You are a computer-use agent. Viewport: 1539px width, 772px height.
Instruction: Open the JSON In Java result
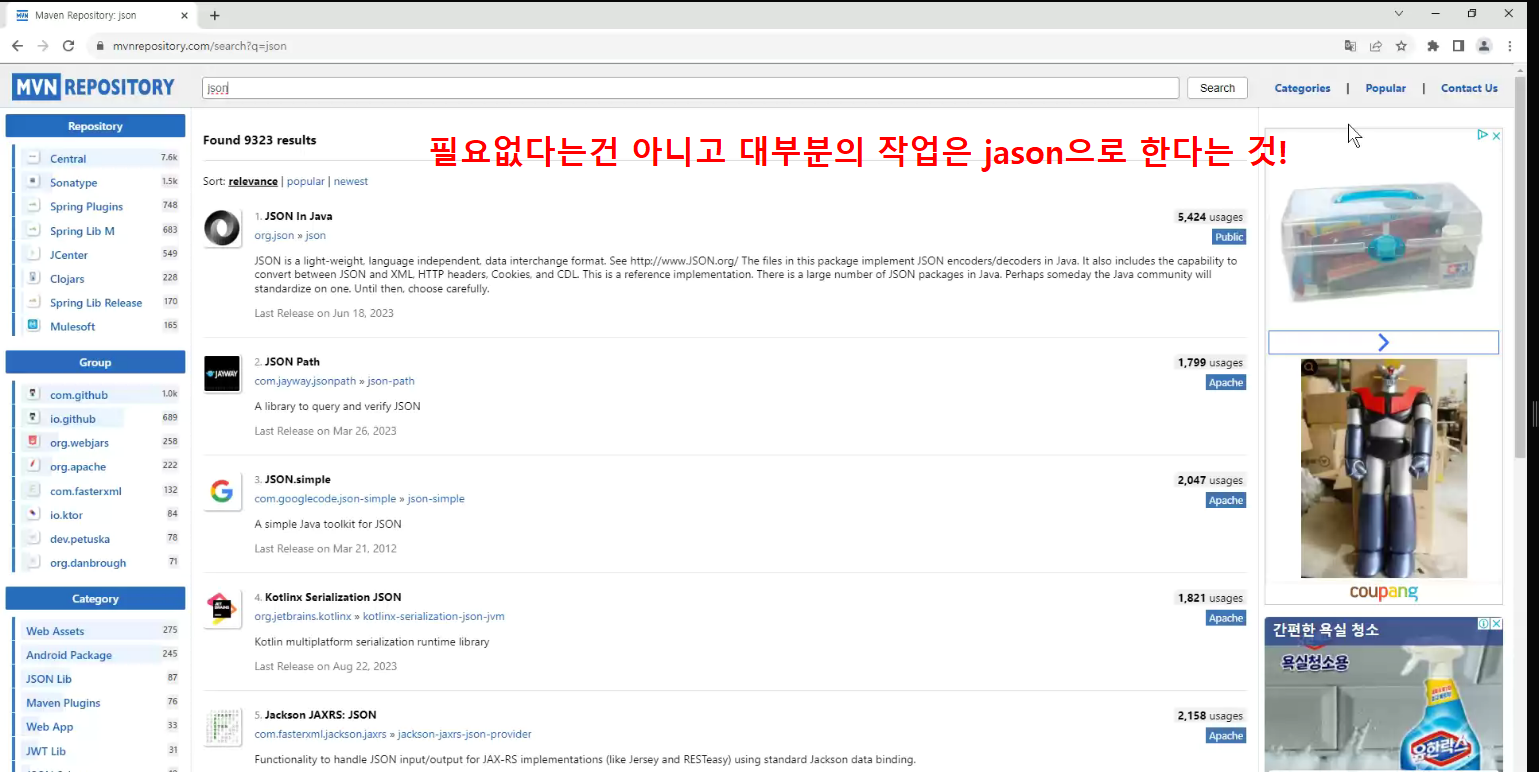tap(298, 216)
